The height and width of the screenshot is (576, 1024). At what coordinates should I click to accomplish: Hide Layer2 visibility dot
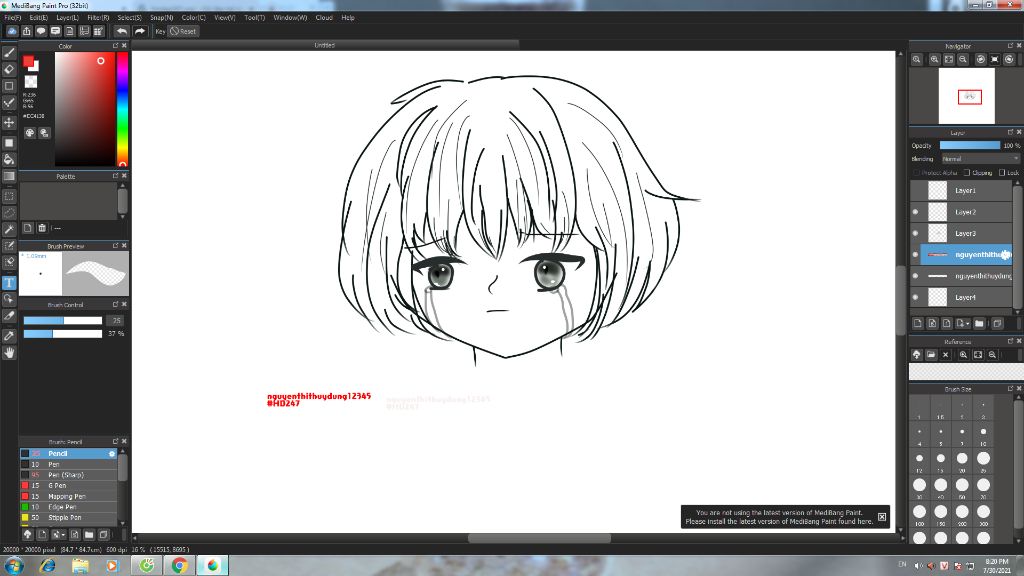(916, 212)
